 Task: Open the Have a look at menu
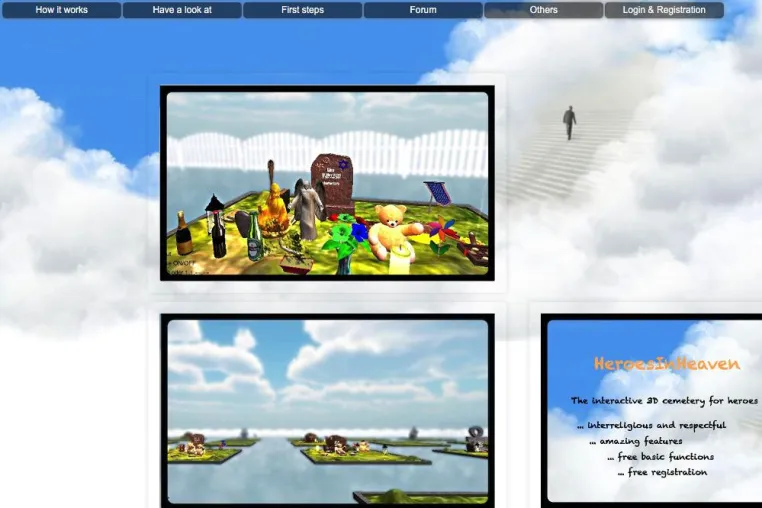182,10
